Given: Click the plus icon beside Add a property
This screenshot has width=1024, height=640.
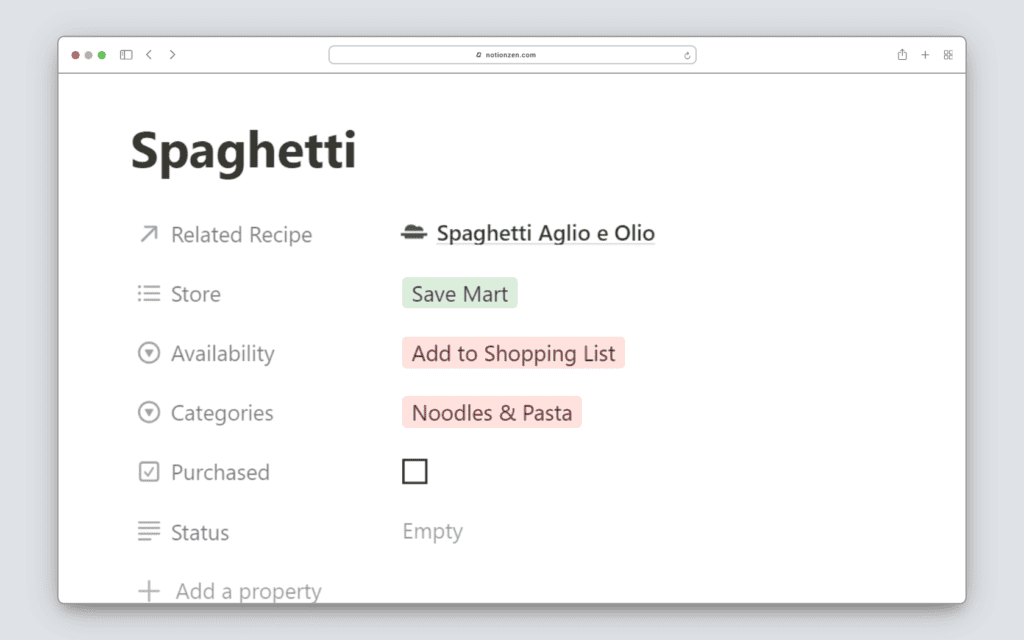Looking at the screenshot, I should (x=149, y=591).
